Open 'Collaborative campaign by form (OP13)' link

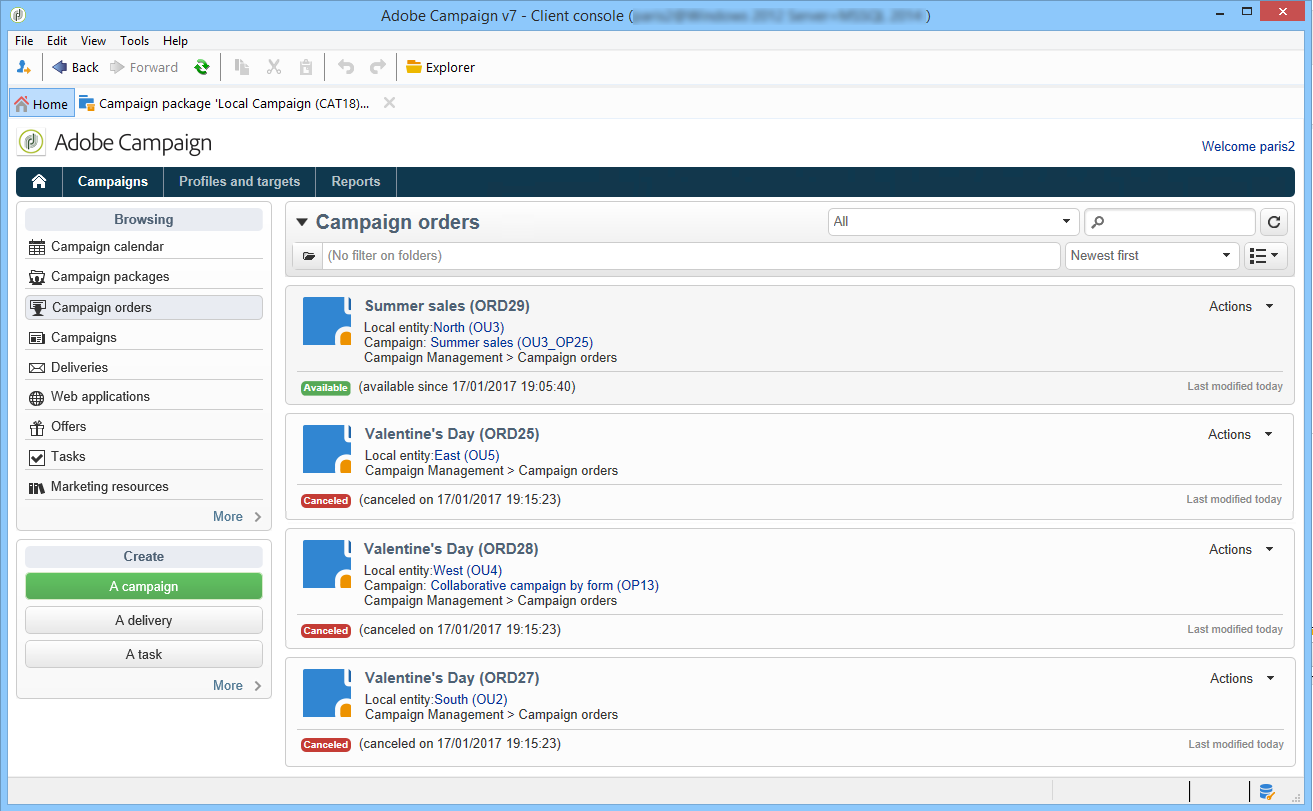point(545,586)
